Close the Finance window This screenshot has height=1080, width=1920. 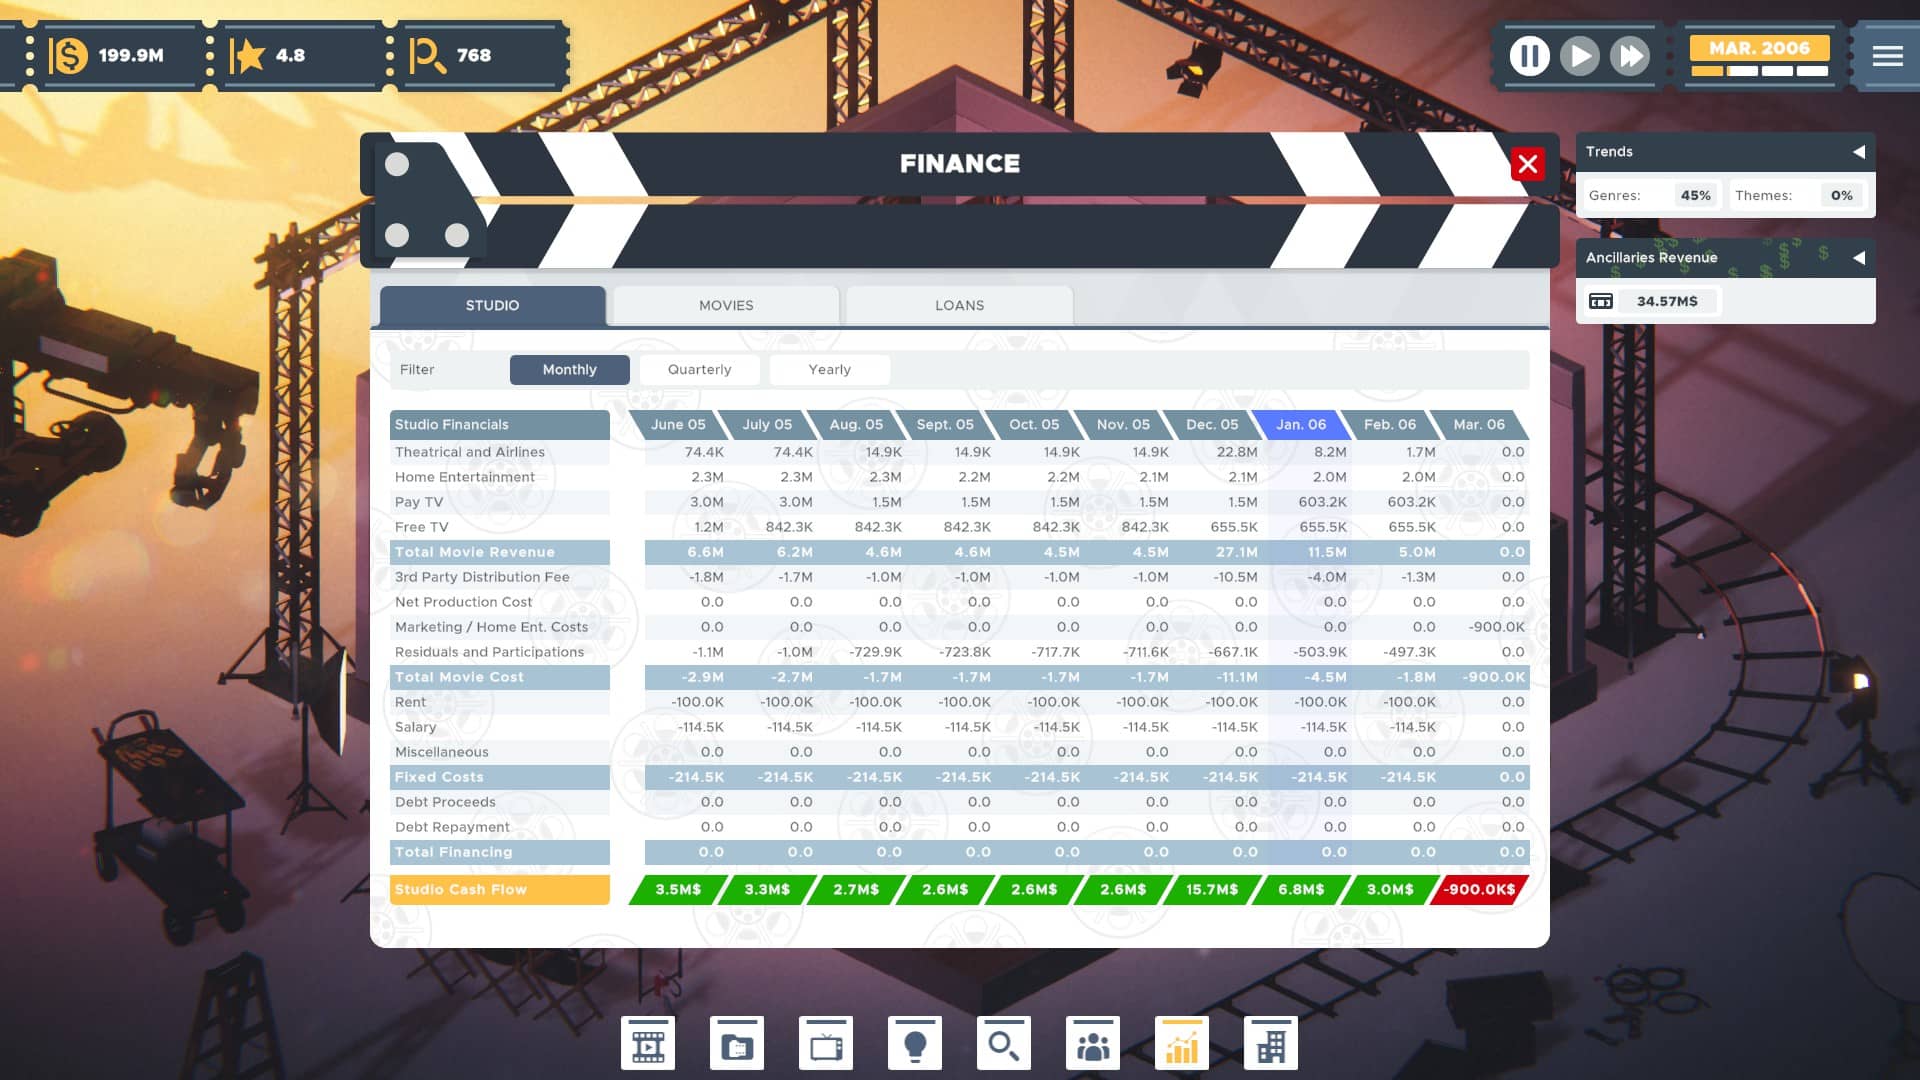point(1527,164)
